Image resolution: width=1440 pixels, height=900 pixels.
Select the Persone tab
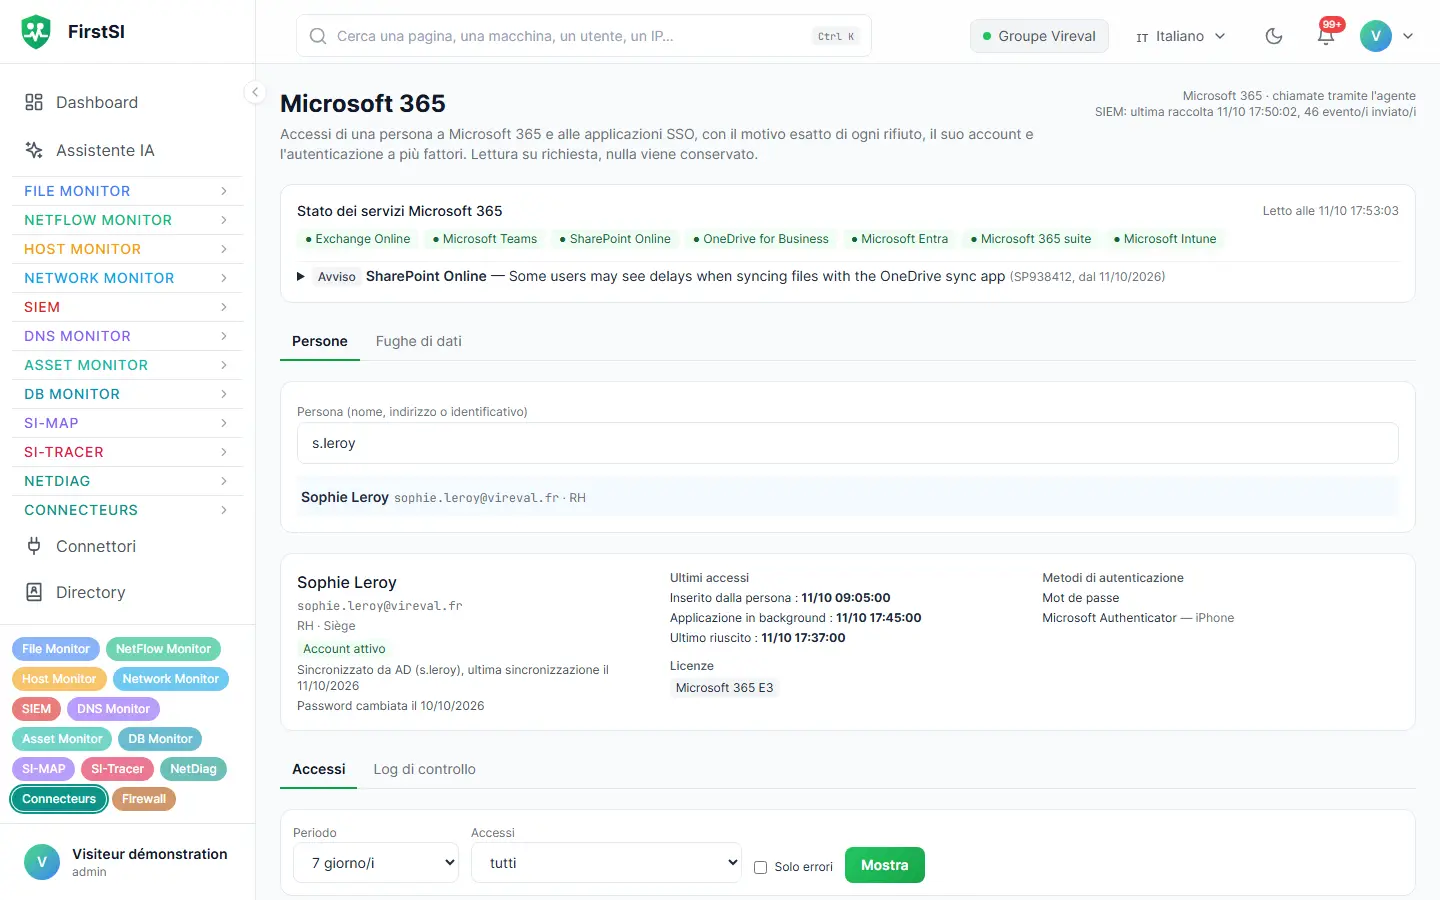pos(320,341)
